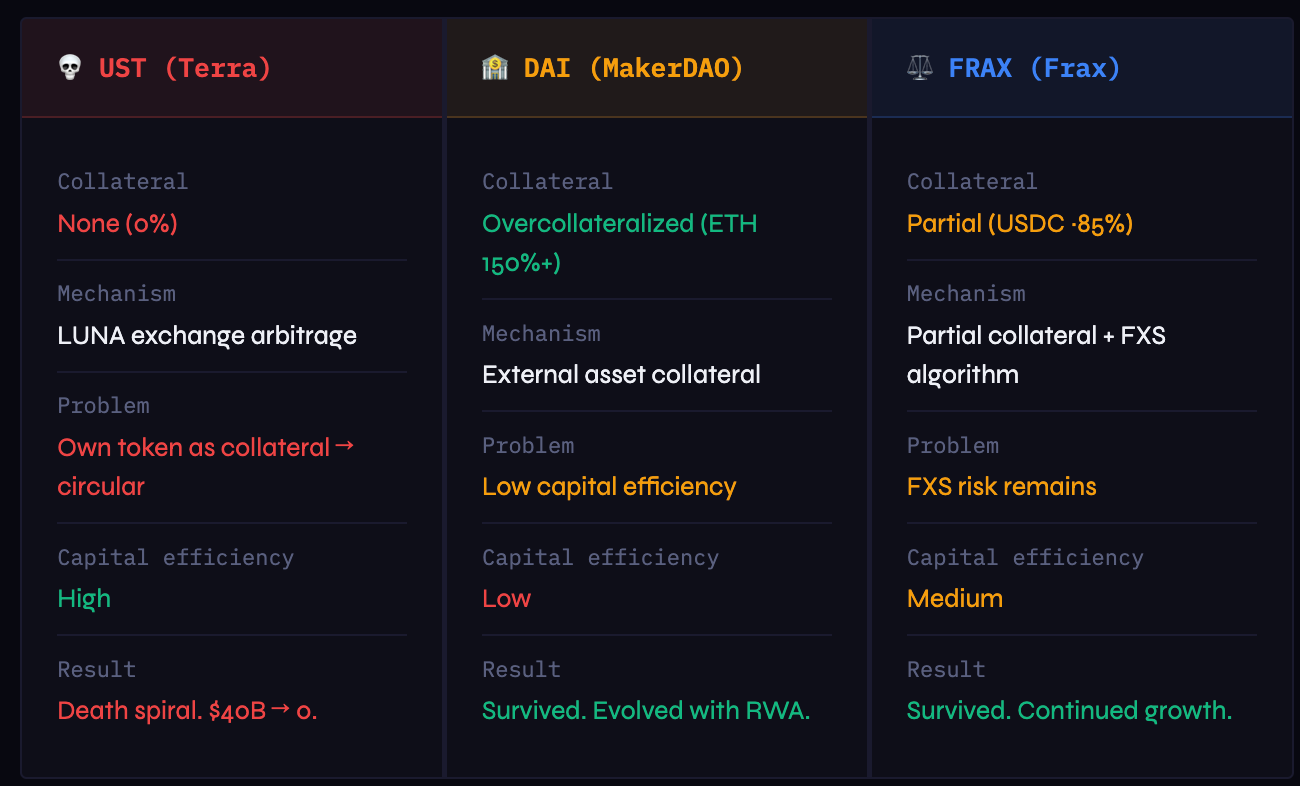Click Capital efficiency label in DAI card
This screenshot has width=1300, height=786.
(x=600, y=557)
